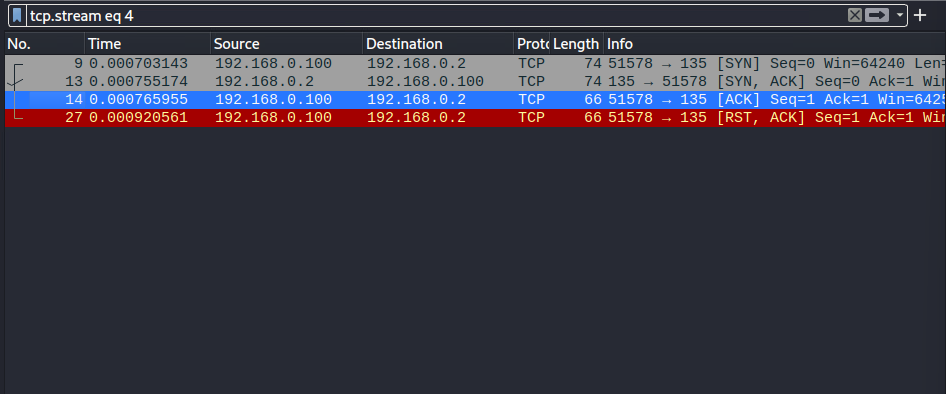
Task: Sort packets by the No. column header
Action: tap(44, 44)
